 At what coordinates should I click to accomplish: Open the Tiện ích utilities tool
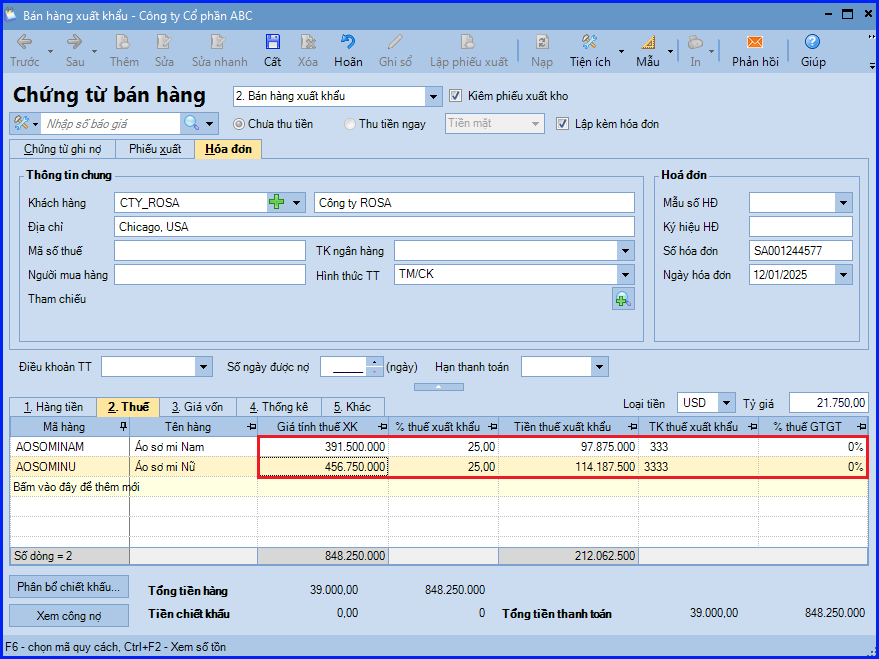pyautogui.click(x=590, y=50)
